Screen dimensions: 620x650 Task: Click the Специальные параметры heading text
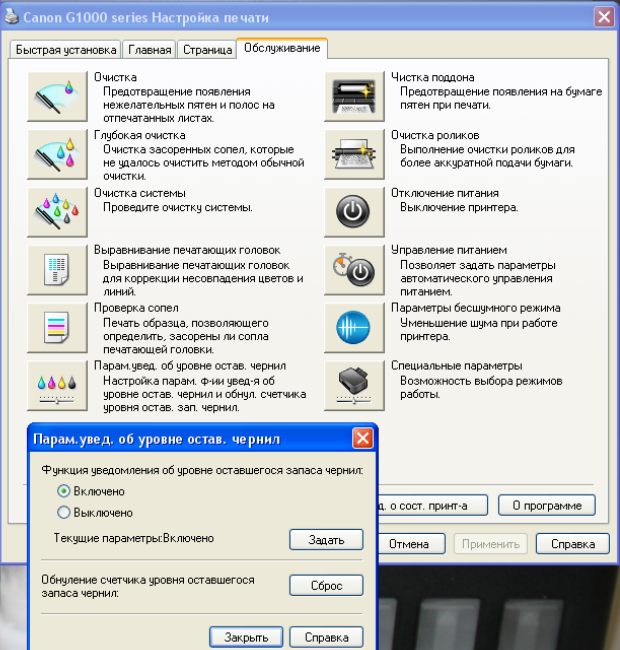pos(456,366)
